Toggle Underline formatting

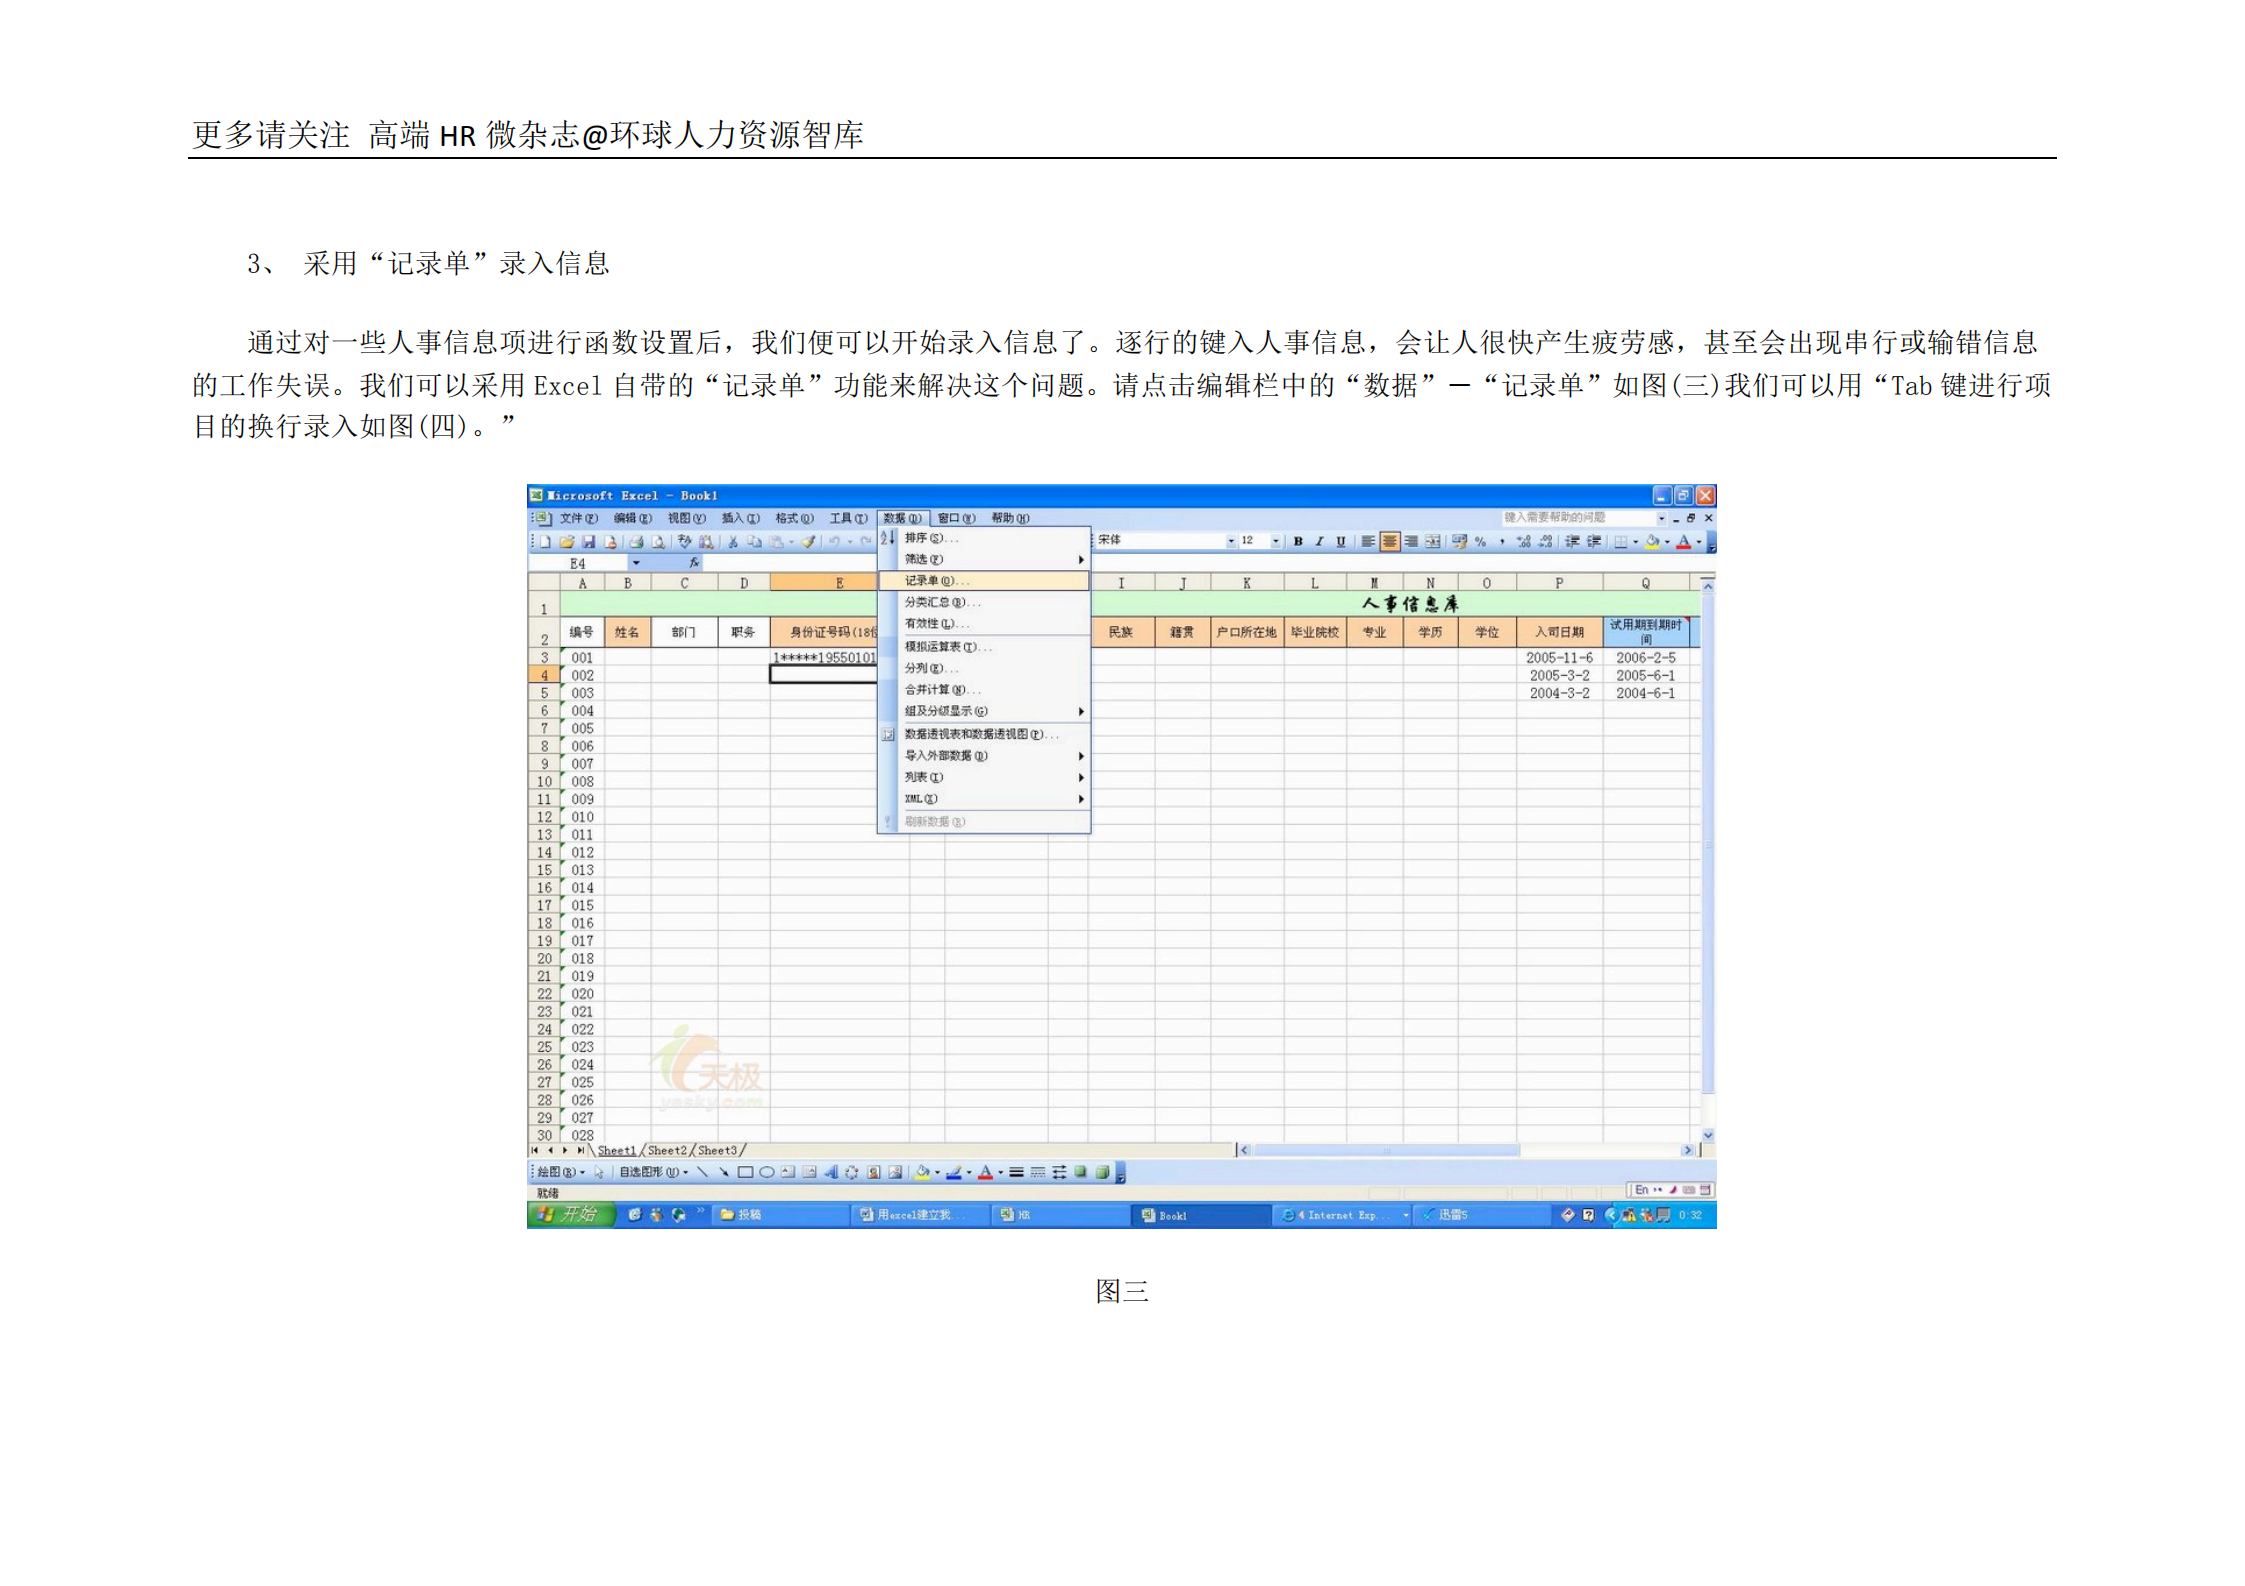point(1340,541)
